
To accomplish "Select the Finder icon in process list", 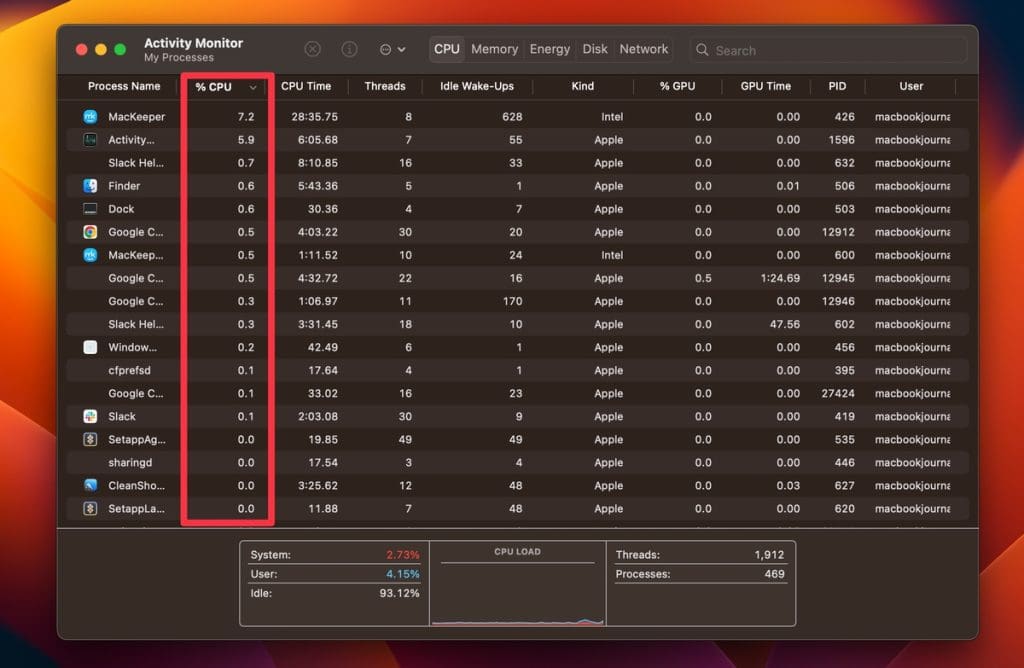I will pos(90,185).
